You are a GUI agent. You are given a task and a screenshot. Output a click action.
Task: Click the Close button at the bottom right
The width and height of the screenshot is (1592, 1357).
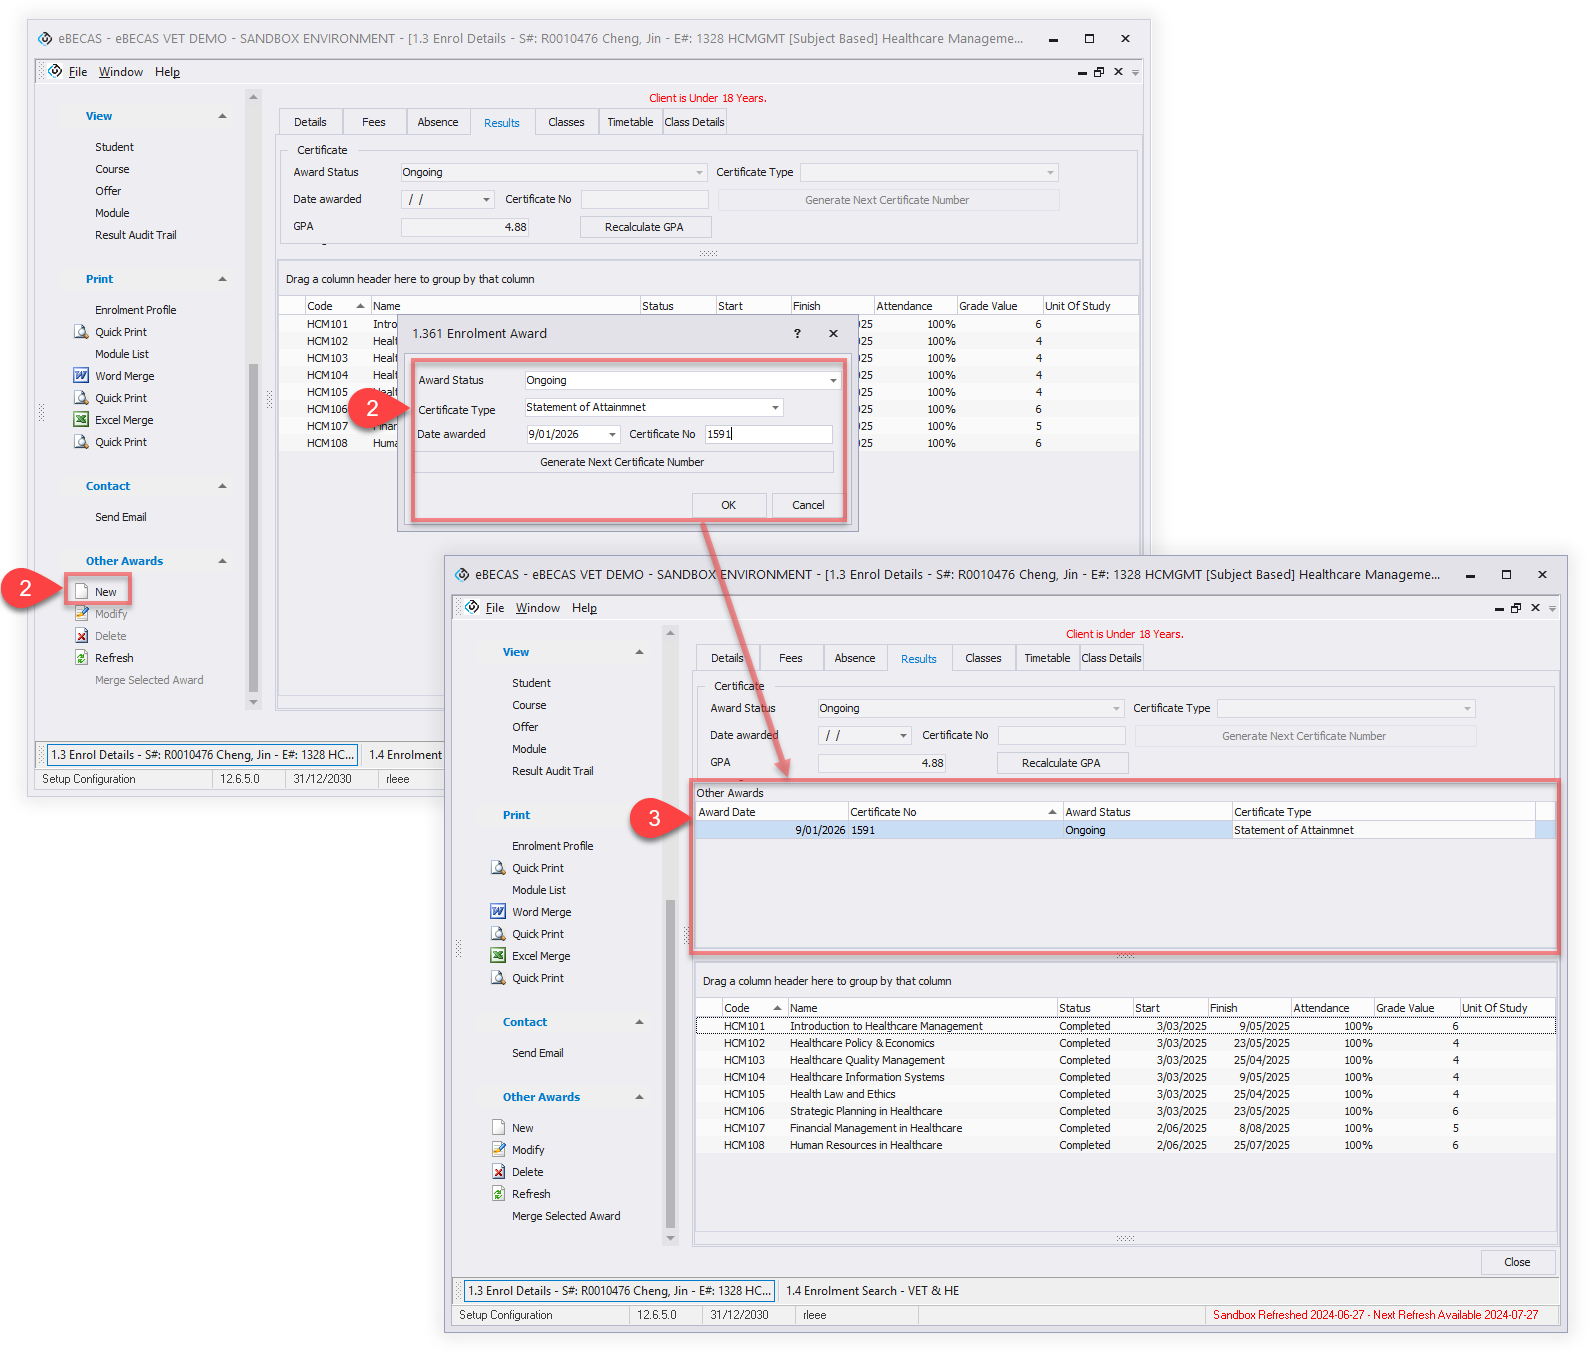(1516, 1262)
